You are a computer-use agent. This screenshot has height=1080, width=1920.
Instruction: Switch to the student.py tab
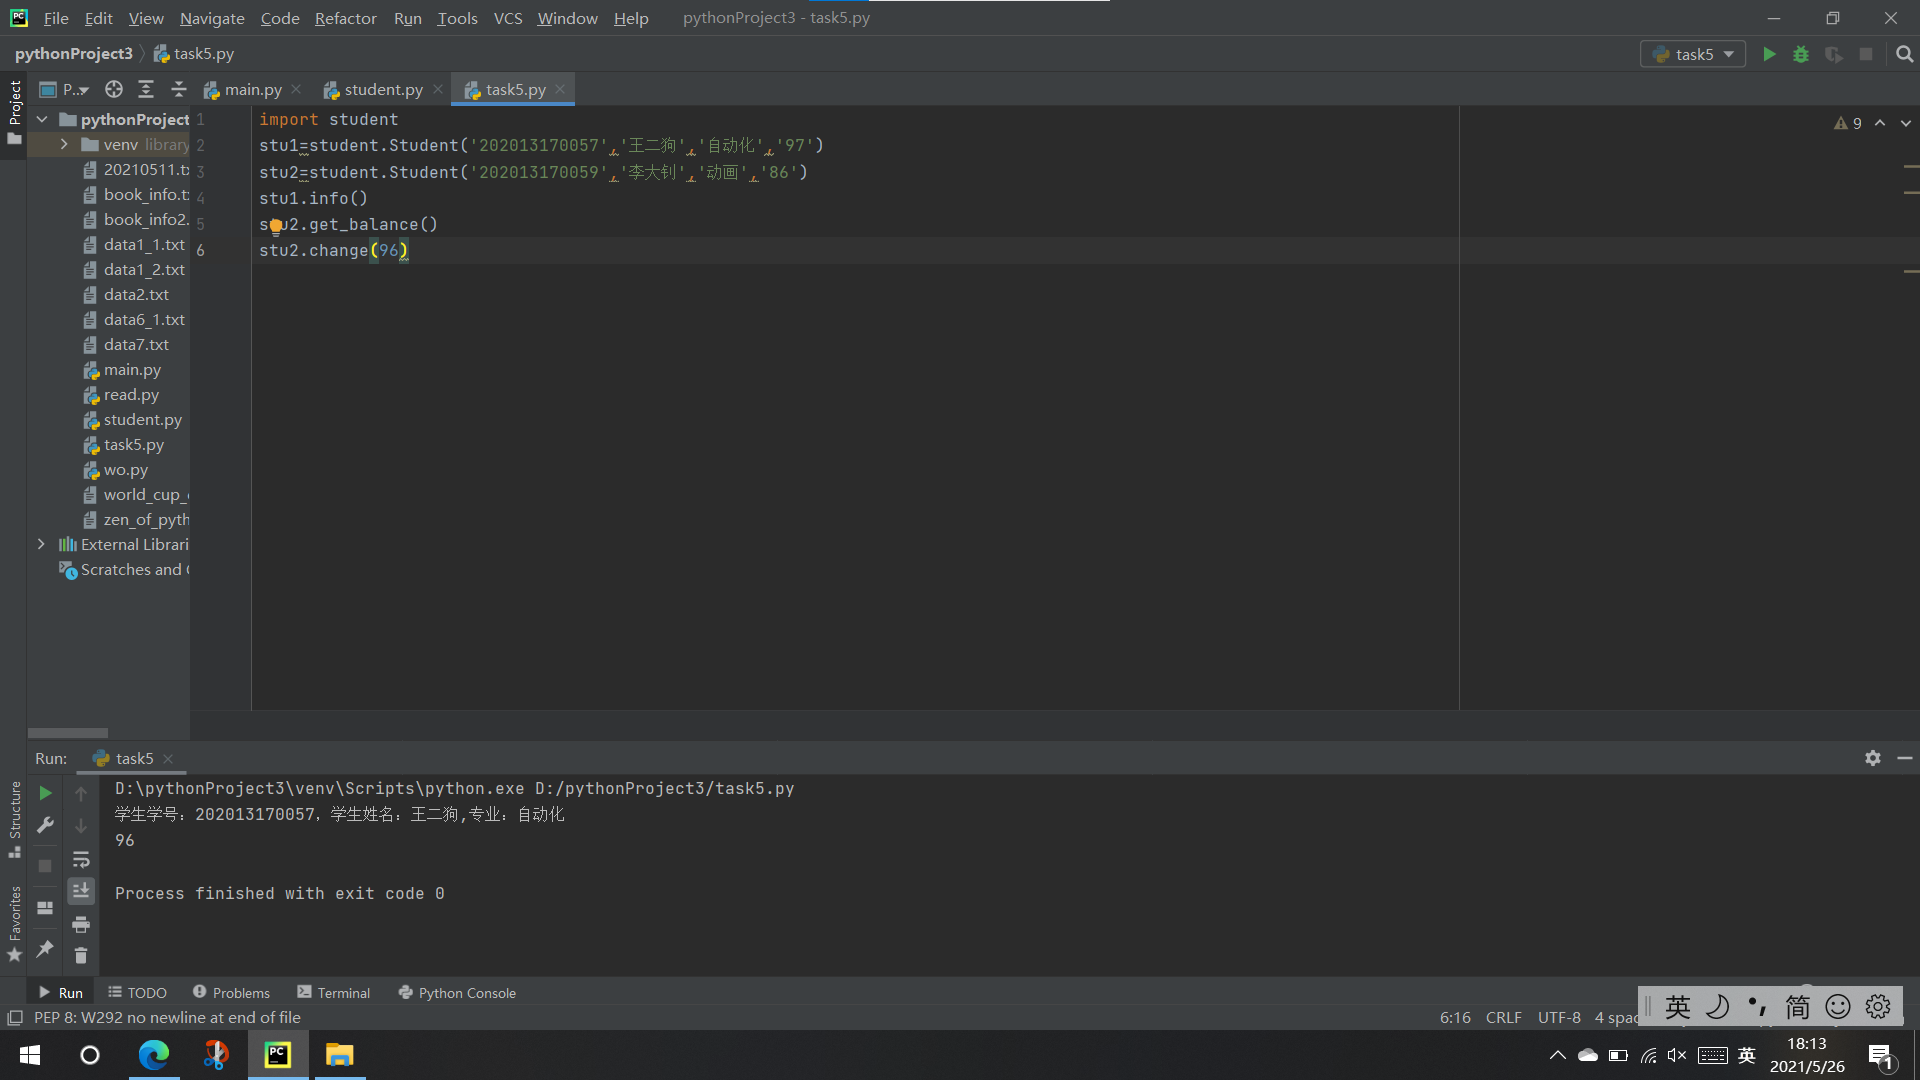(x=383, y=89)
